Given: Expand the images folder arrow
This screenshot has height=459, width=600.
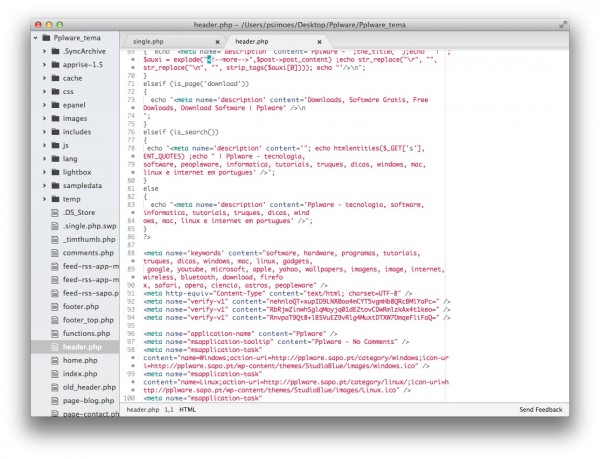Looking at the screenshot, I should tap(44, 119).
